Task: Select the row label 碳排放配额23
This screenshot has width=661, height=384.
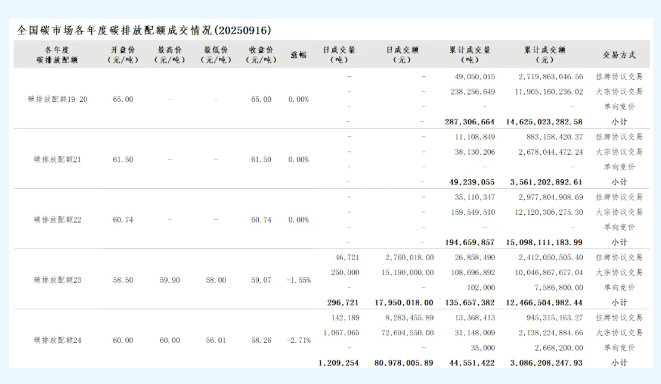Action: pyautogui.click(x=57, y=280)
